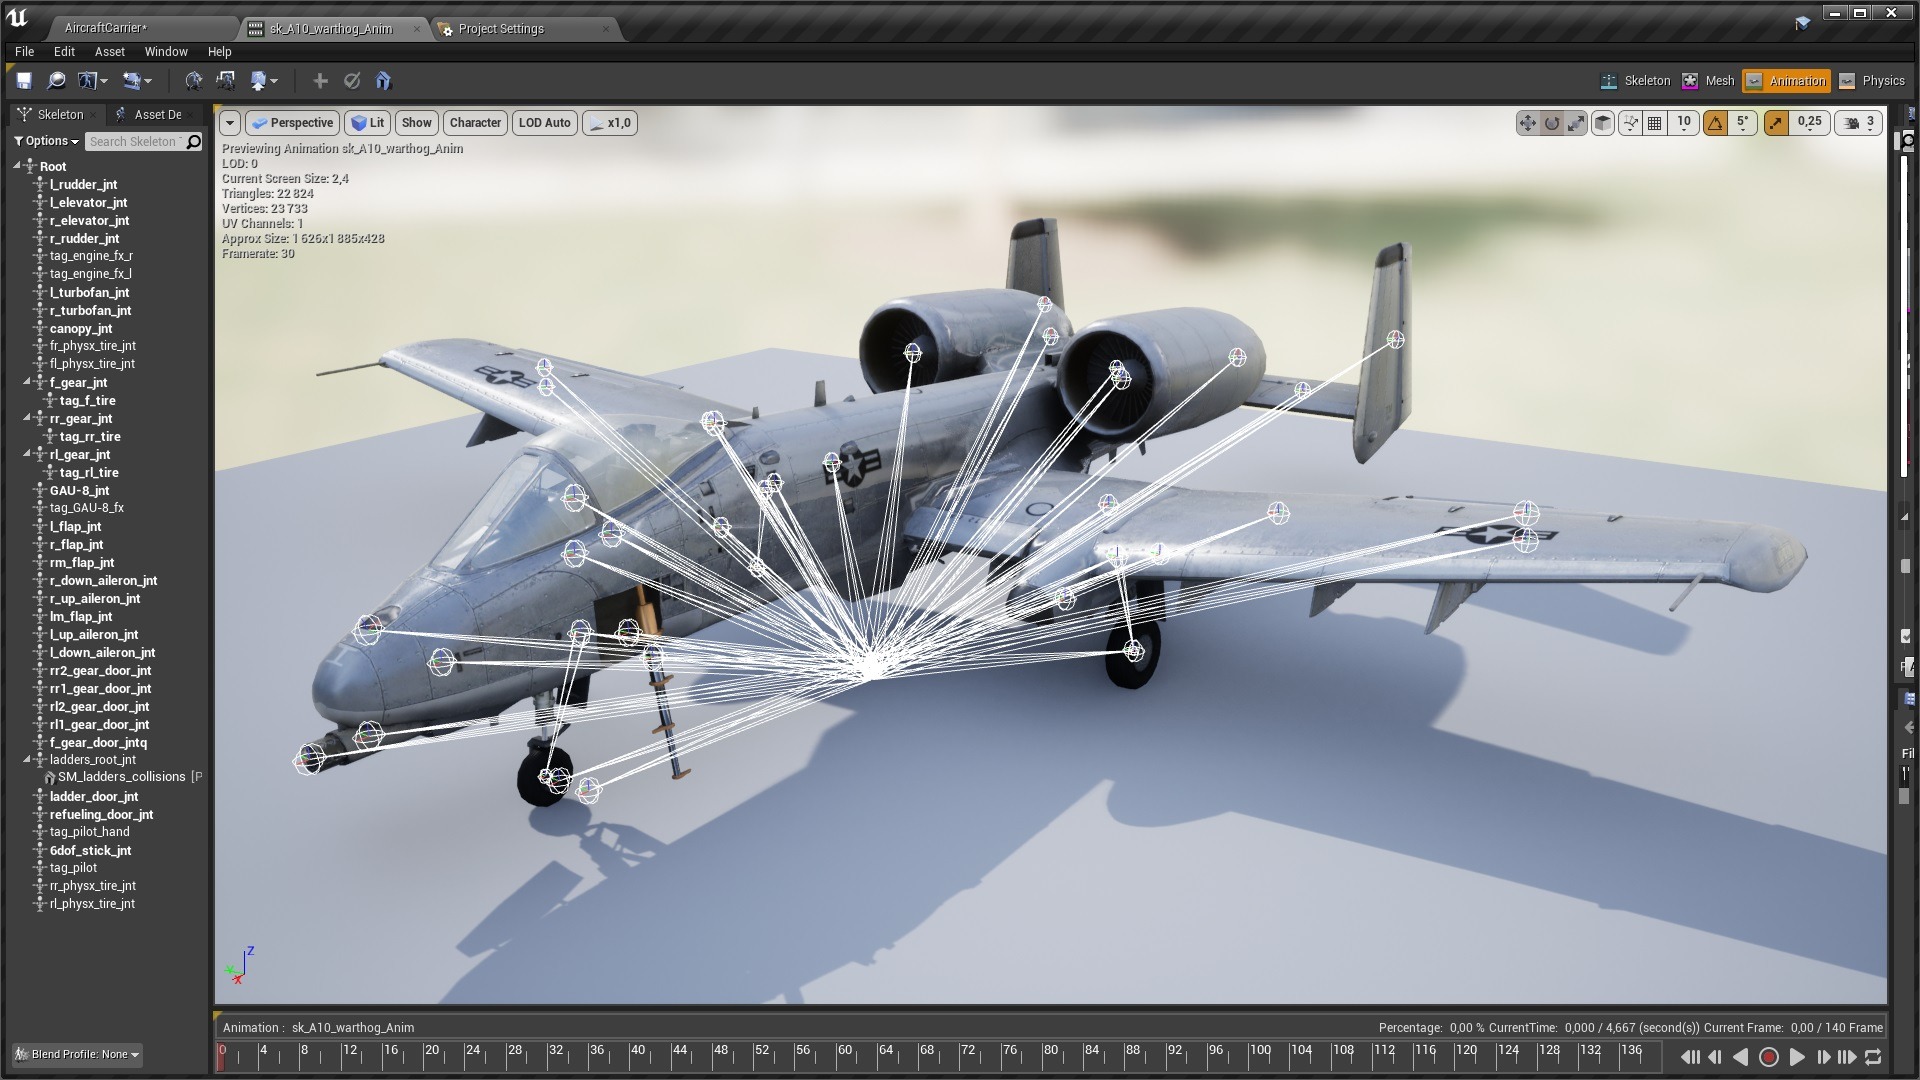Screen dimensions: 1920x1080
Task: Click the Apply checkmark icon in toolbar
Action: pos(352,81)
